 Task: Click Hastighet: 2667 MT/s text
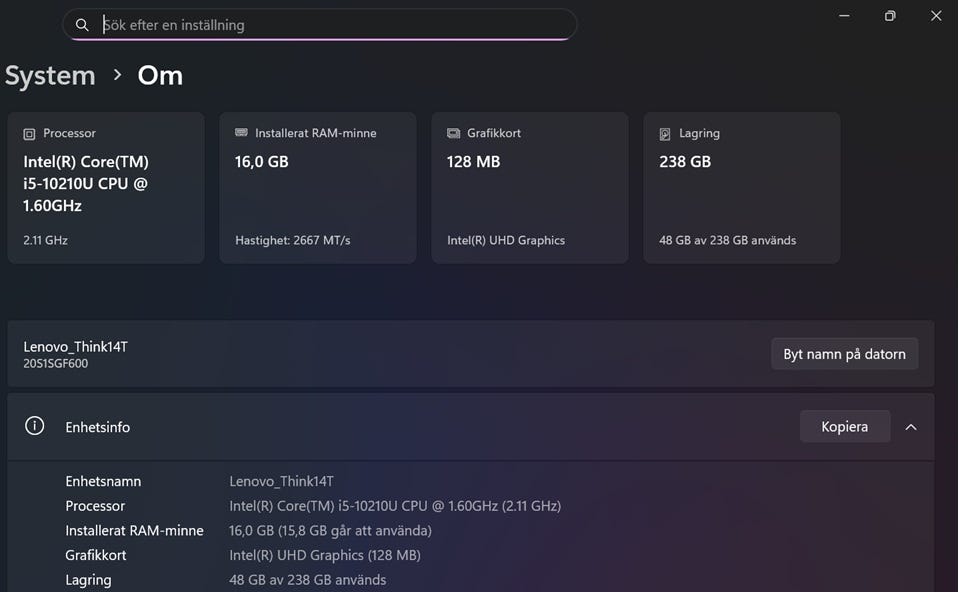[293, 240]
